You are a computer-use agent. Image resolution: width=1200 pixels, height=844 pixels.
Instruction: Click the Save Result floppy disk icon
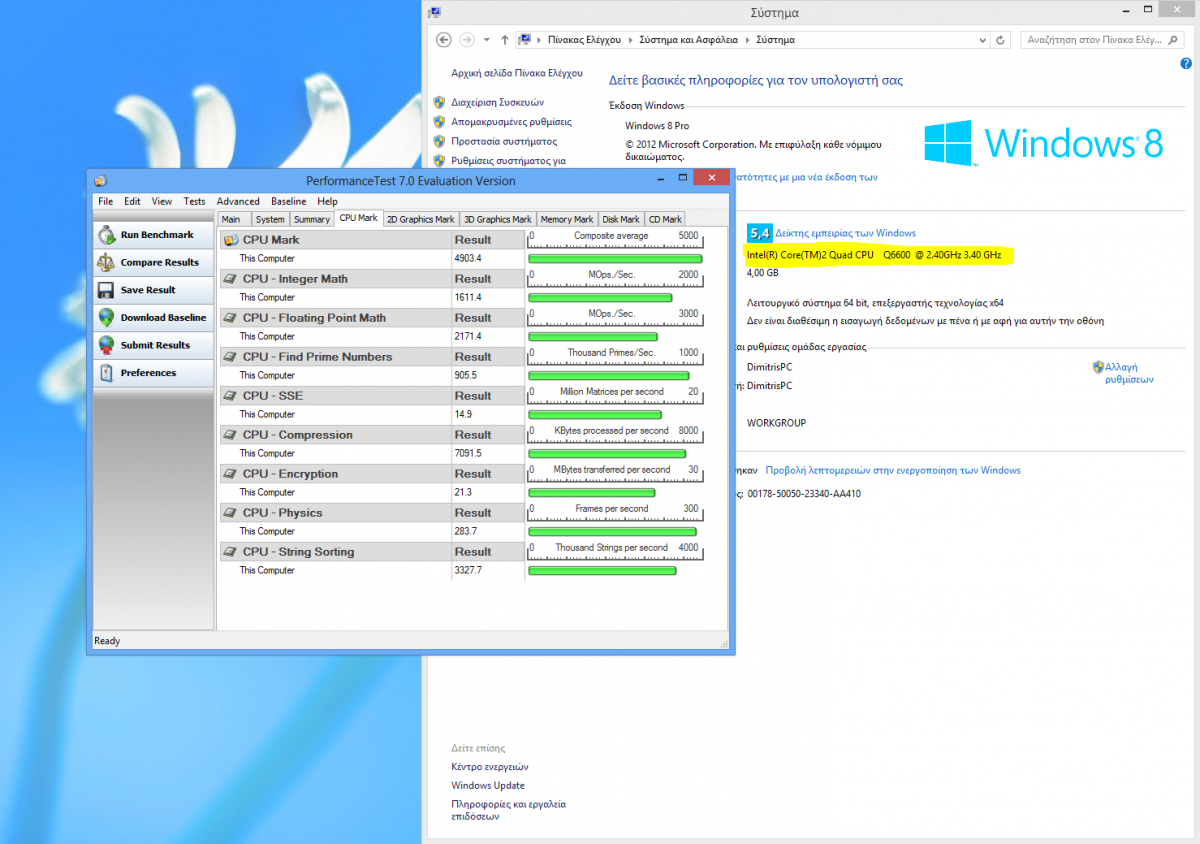click(x=106, y=290)
